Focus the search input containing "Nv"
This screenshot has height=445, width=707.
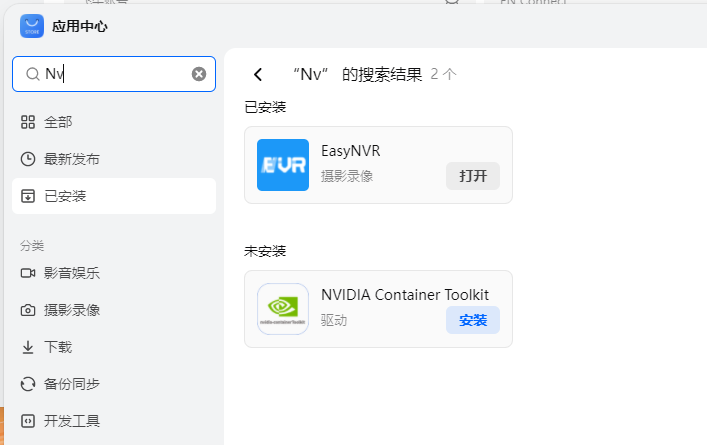pyautogui.click(x=114, y=74)
